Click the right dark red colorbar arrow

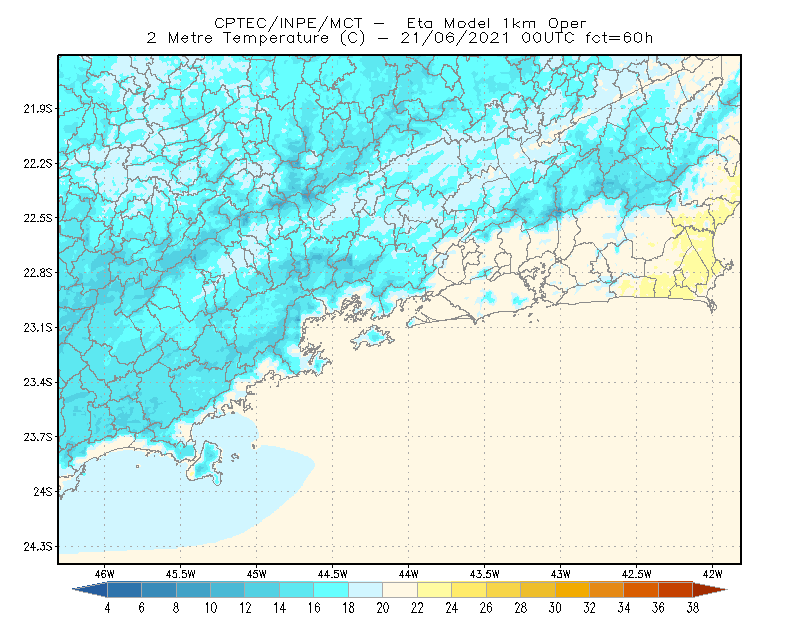710,590
